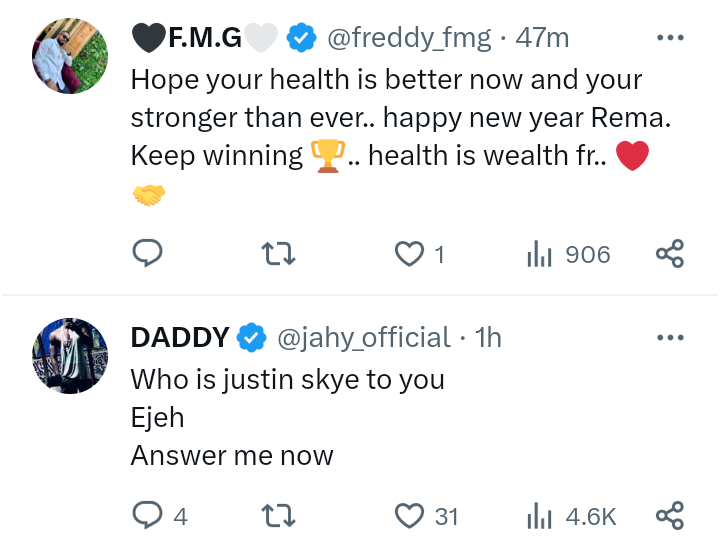Open more options for DADDY tweet

click(668, 337)
